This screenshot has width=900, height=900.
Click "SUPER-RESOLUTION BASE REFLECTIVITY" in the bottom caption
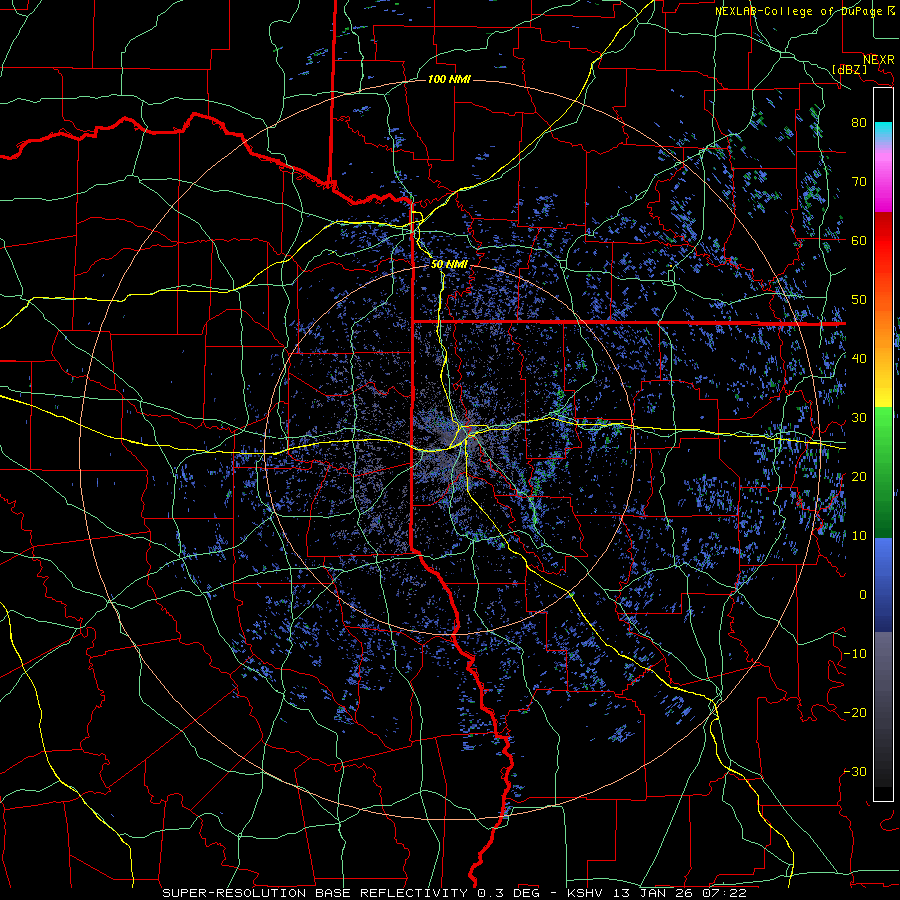point(315,893)
